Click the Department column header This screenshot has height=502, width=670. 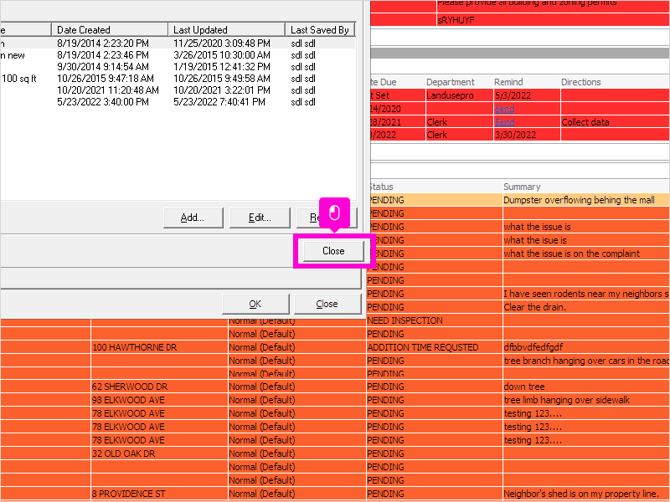[x=450, y=82]
